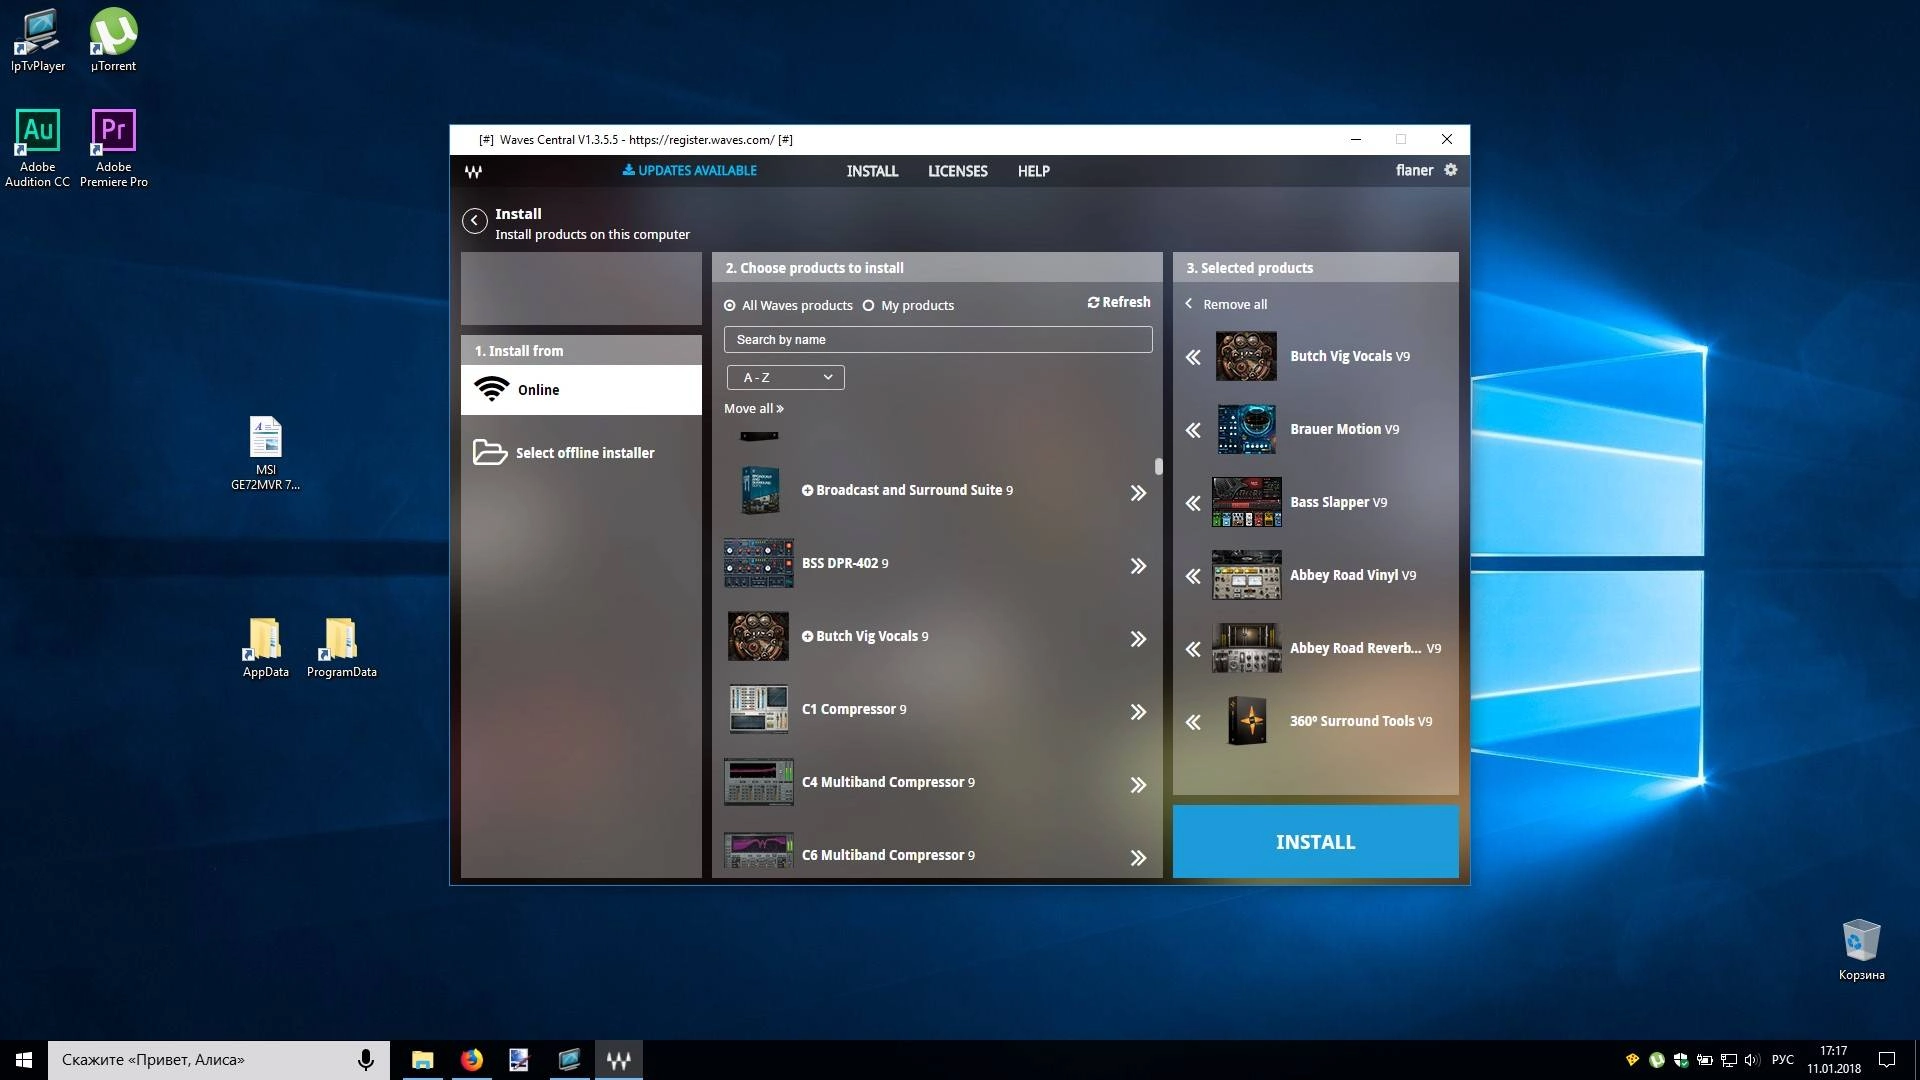The image size is (1920, 1080).
Task: Open File Explorer from the taskbar
Action: (422, 1060)
